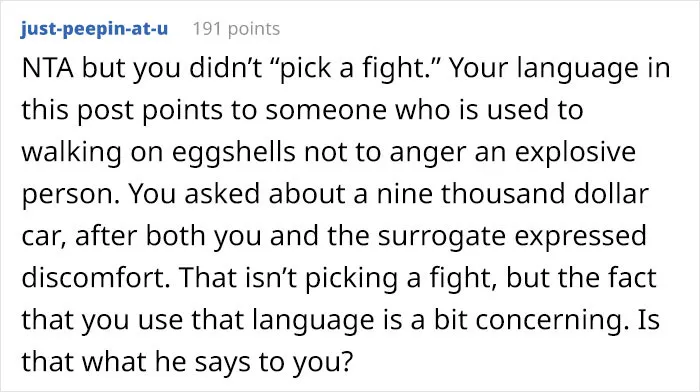Open the just-peepin-at-u user profile
This screenshot has width=700, height=392.
point(94,29)
